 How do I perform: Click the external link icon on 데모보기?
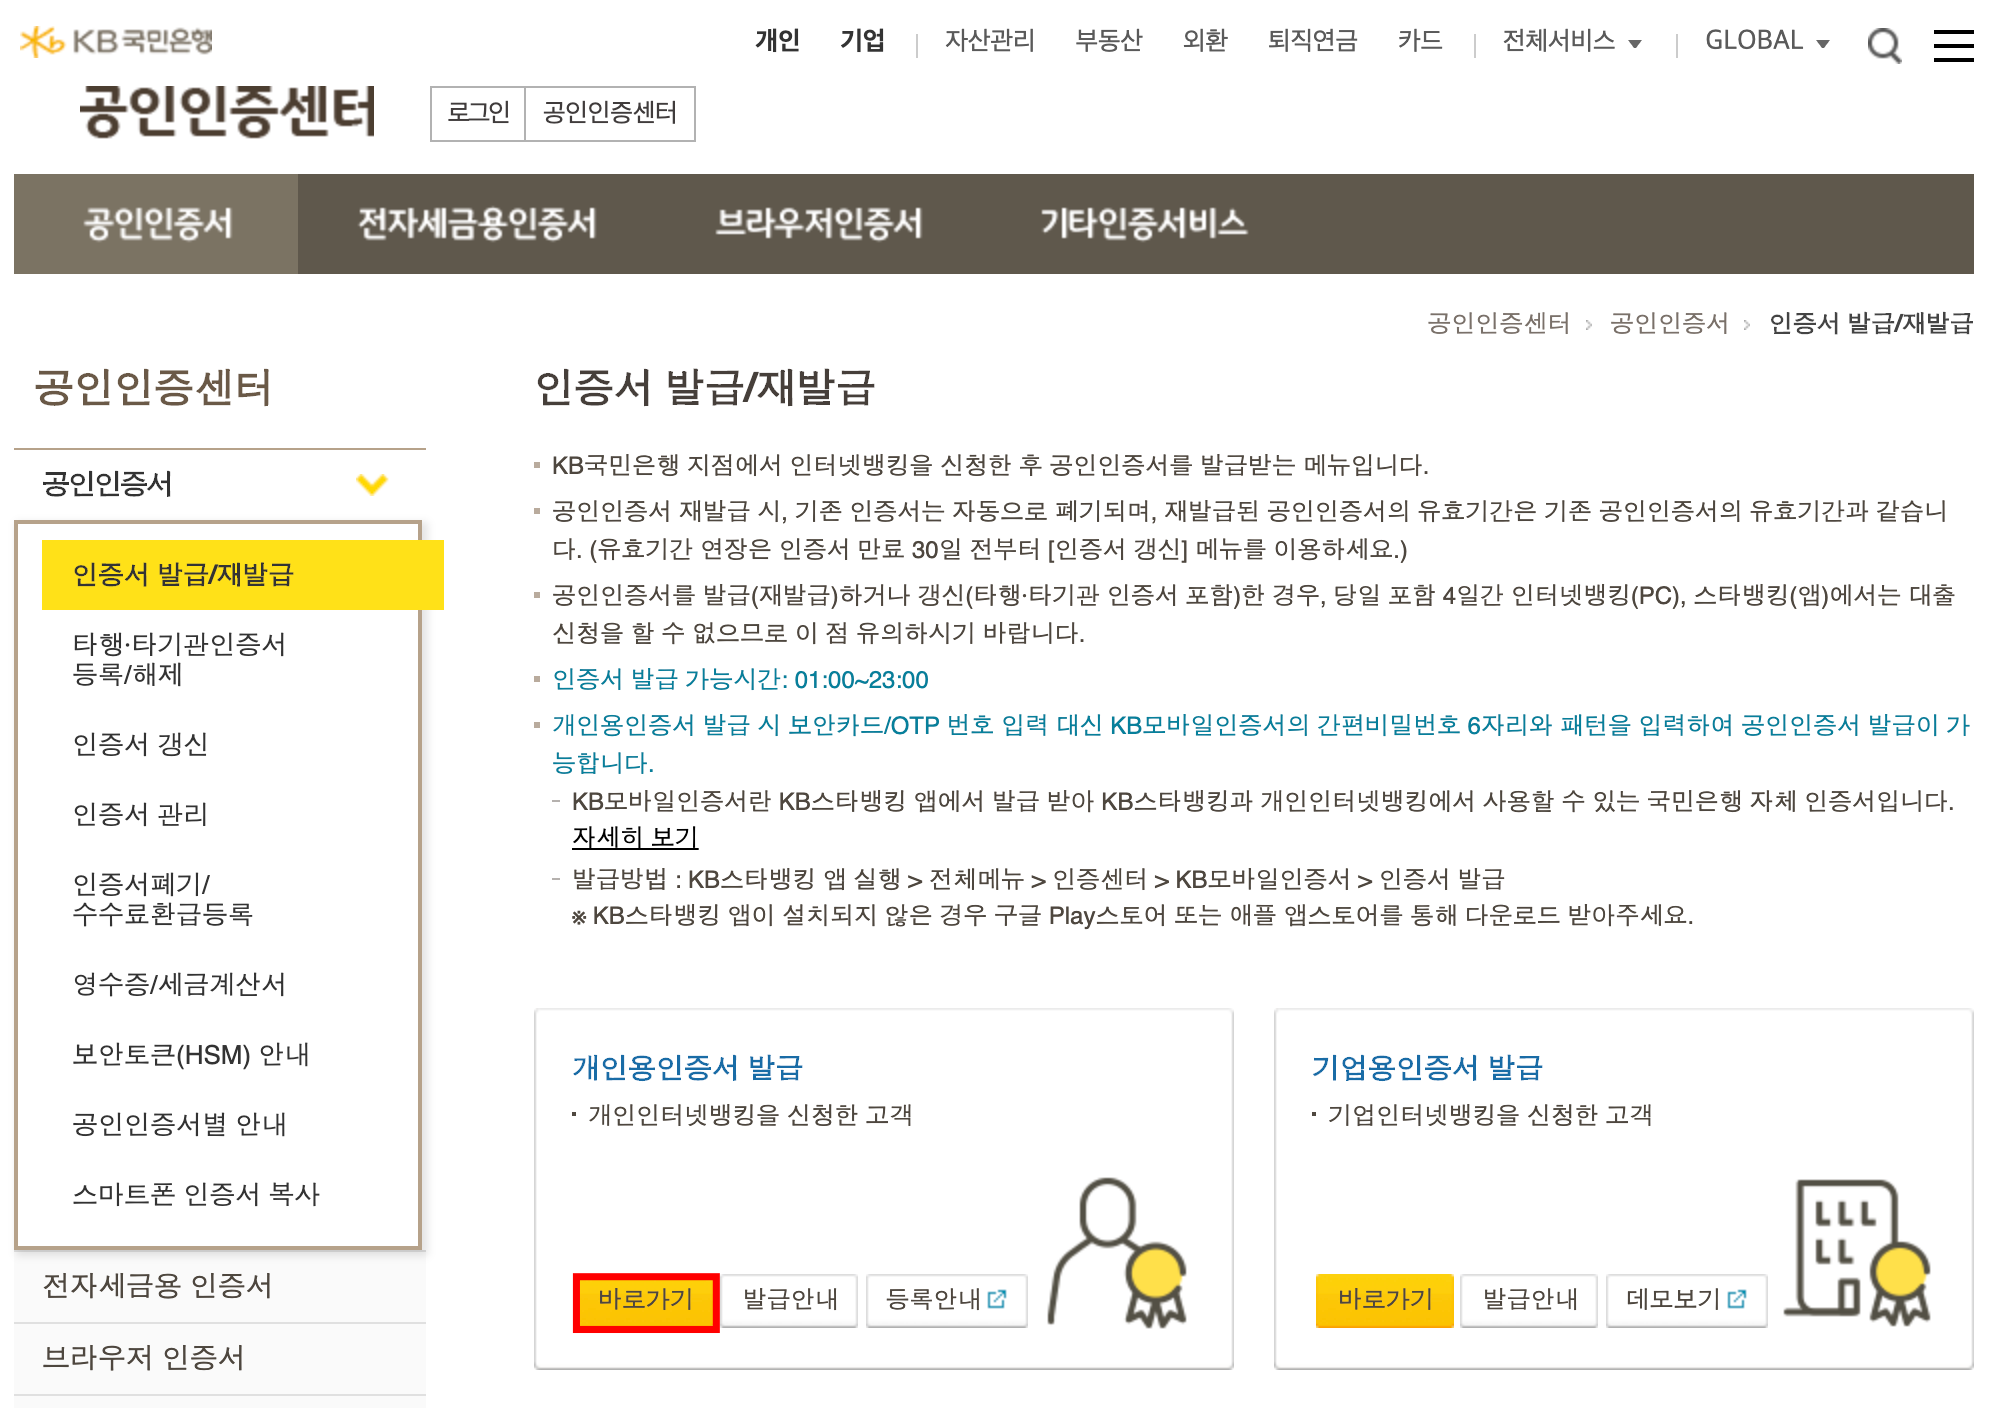1737,1299
